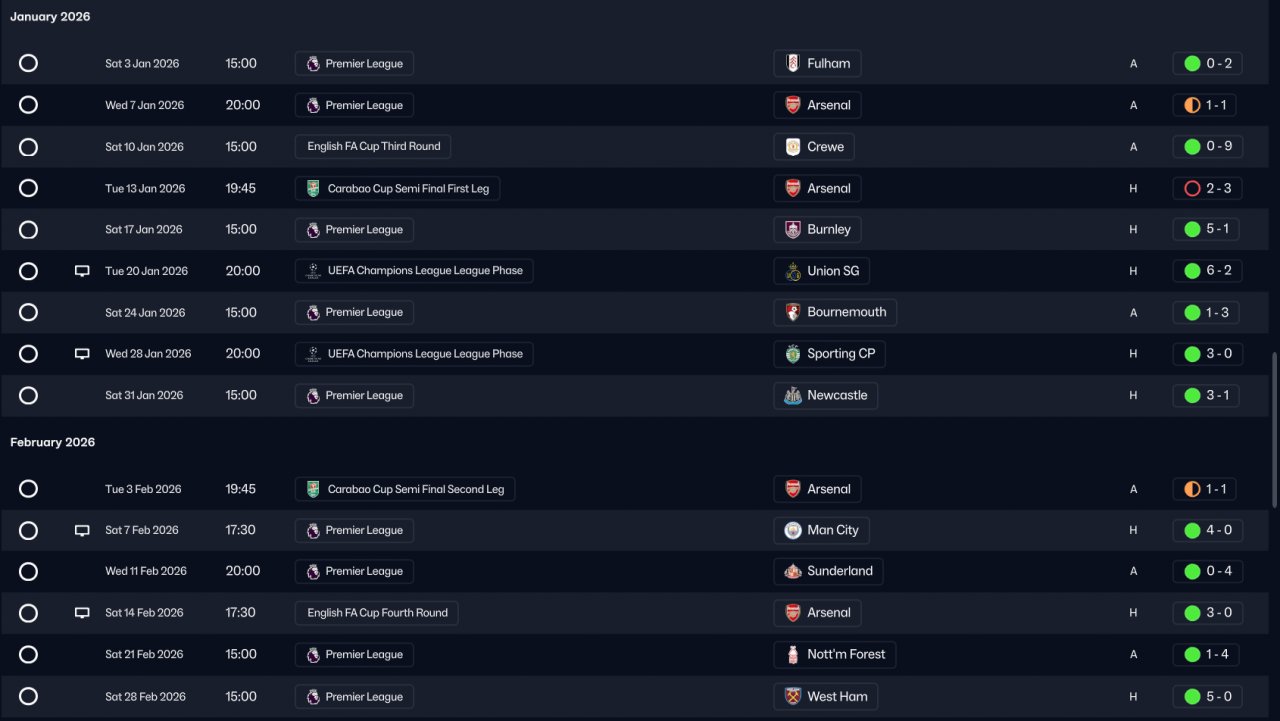
Task: Click the West Ham club crest
Action: click(793, 697)
